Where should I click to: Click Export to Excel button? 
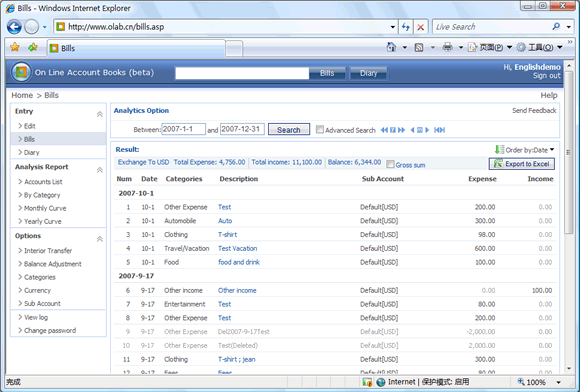pos(522,164)
